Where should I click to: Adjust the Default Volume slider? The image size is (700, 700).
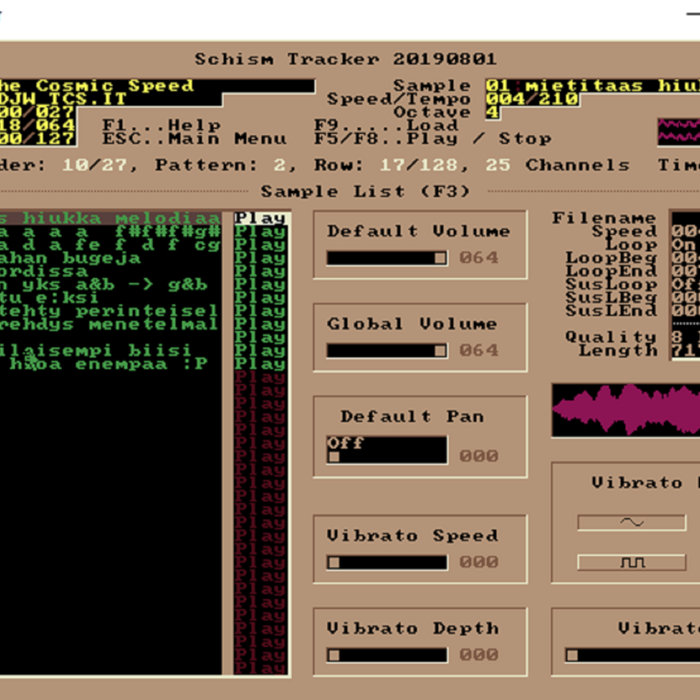[x=386, y=258]
